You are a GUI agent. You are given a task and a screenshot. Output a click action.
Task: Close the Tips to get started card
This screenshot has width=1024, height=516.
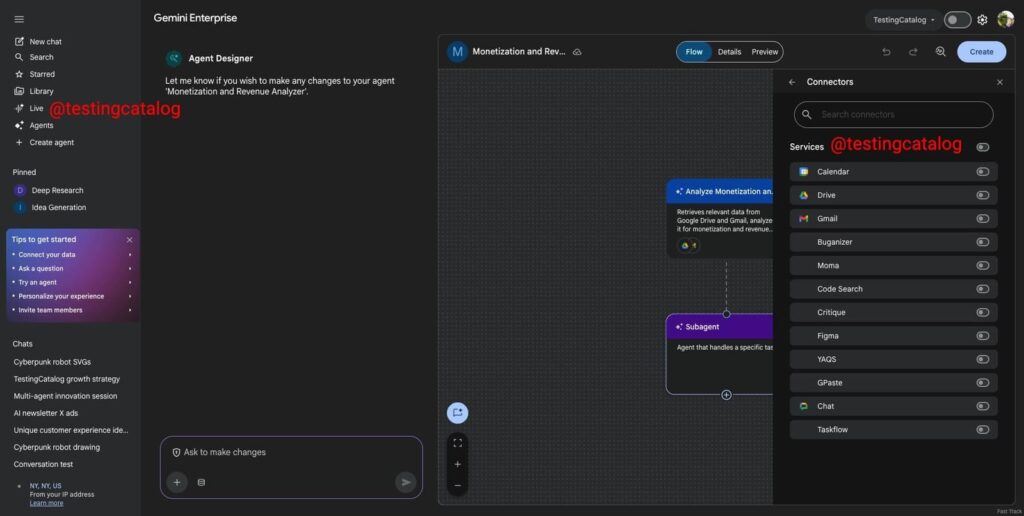click(129, 240)
